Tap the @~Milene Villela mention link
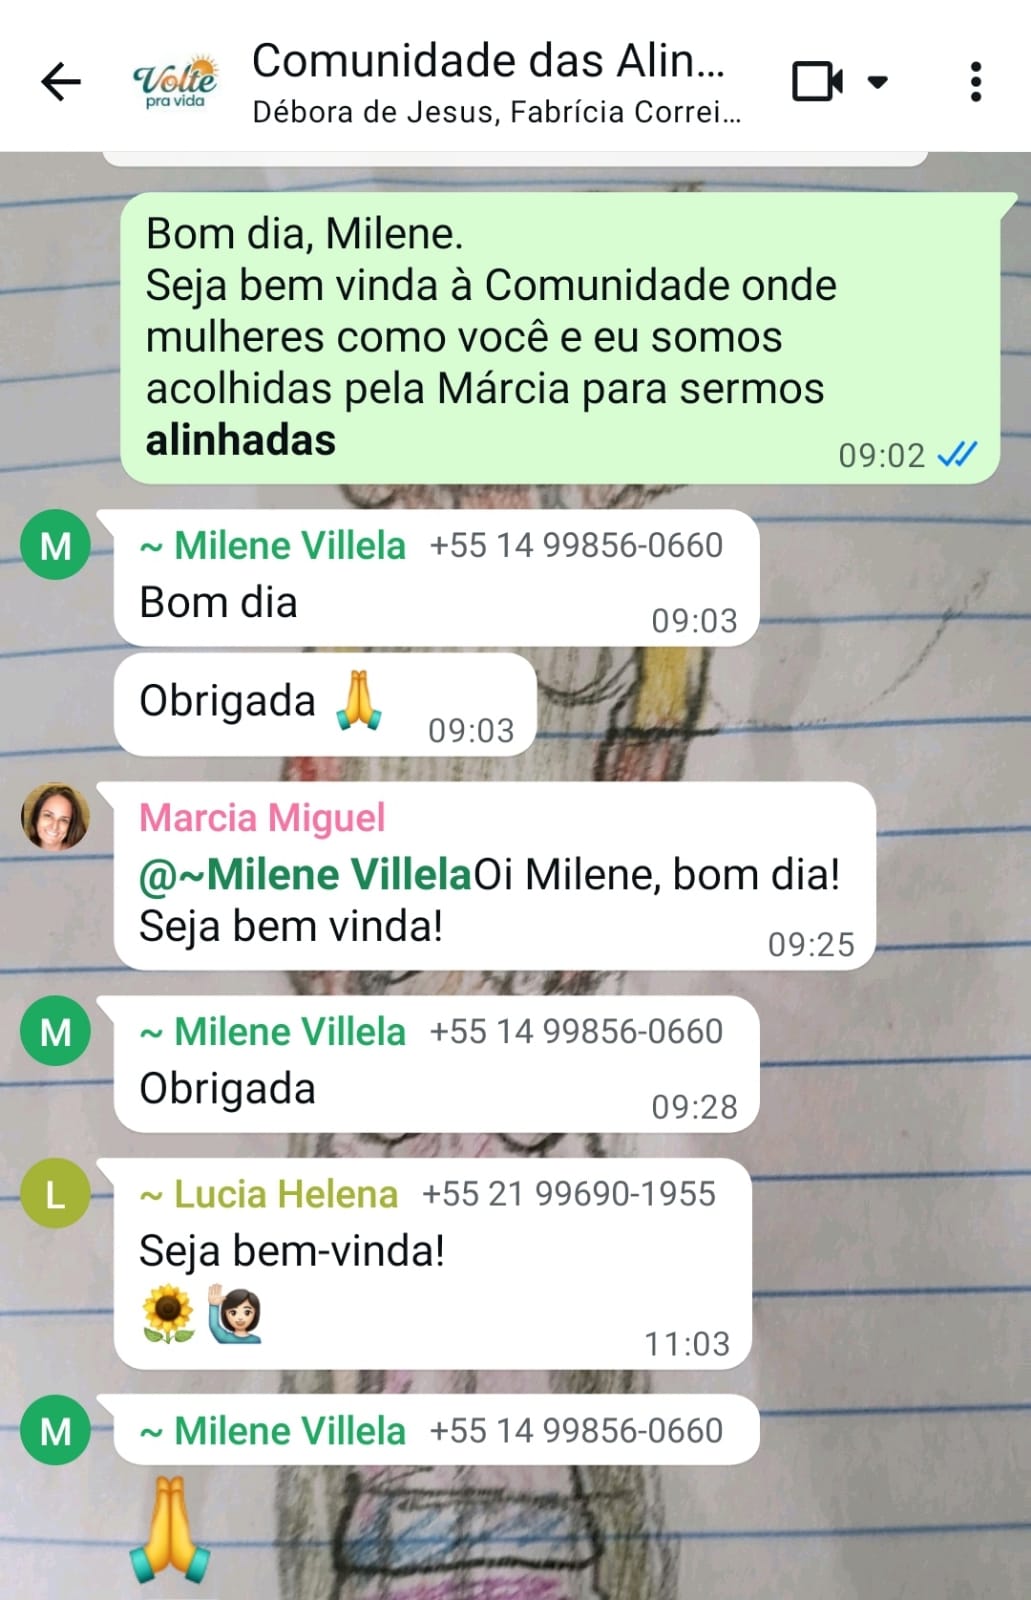 click(x=306, y=875)
